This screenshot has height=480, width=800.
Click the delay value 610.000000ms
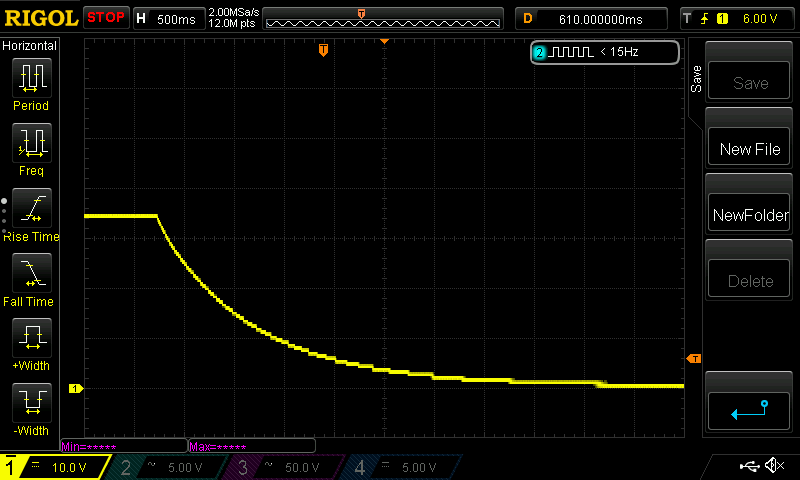(x=601, y=19)
